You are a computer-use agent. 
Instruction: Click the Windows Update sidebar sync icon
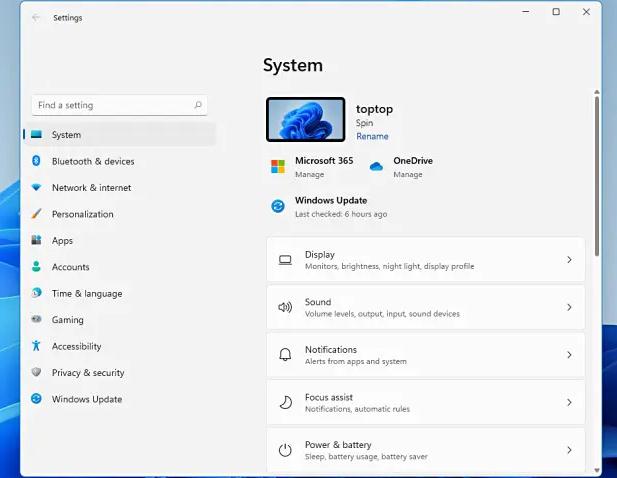(36, 399)
